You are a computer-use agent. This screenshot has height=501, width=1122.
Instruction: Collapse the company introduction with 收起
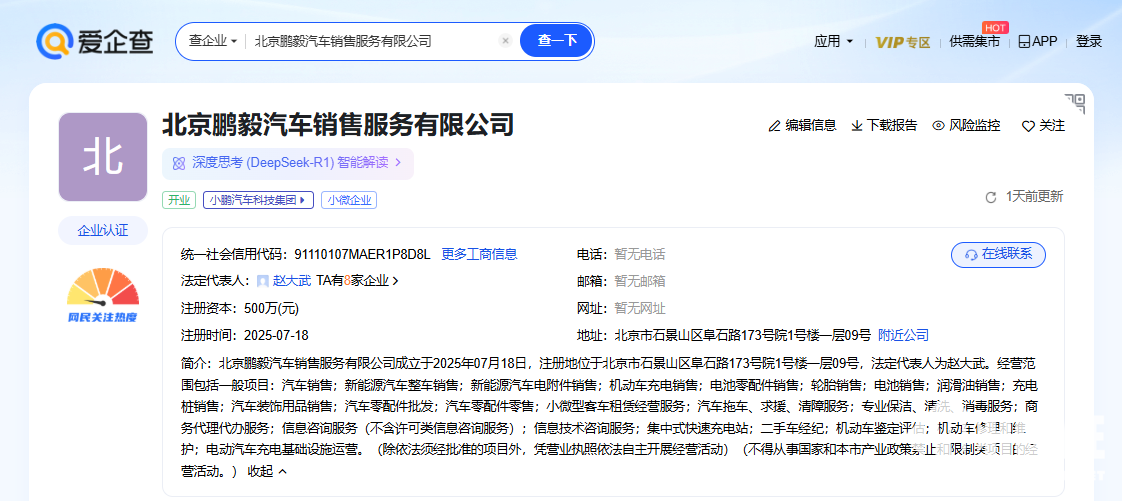coord(267,471)
